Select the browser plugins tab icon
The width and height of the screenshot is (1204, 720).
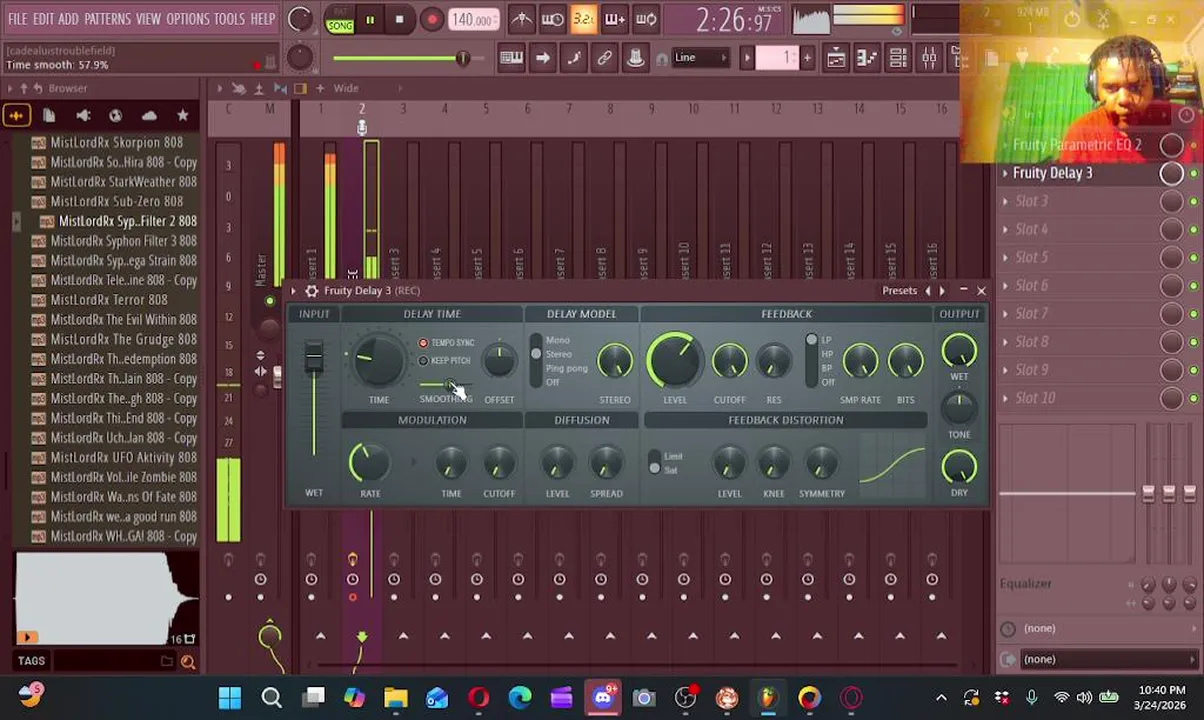pos(83,116)
